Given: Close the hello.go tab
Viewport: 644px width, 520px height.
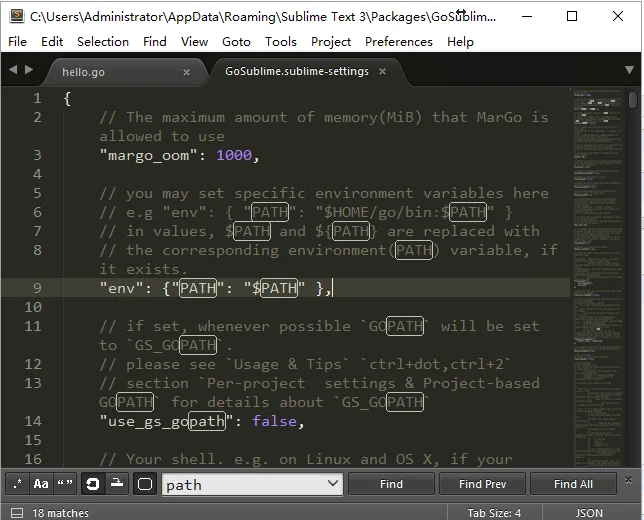Looking at the screenshot, I should pos(186,72).
